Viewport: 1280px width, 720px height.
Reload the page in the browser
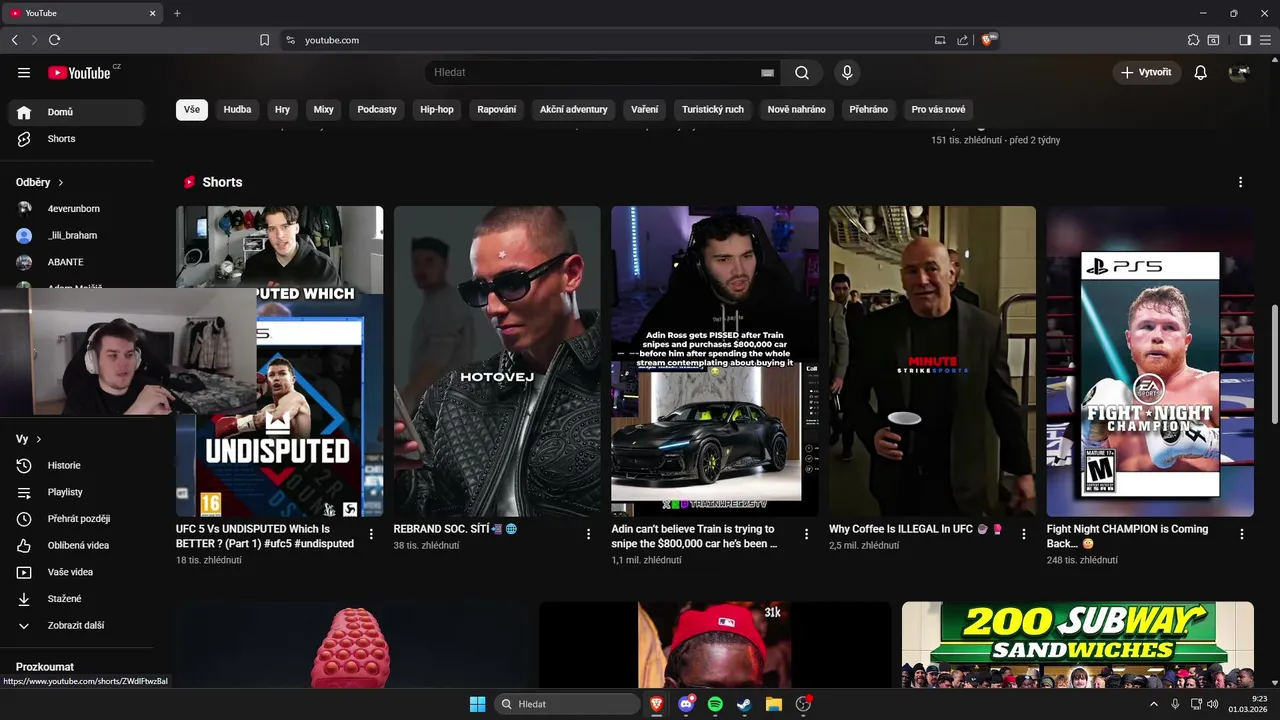[x=54, y=40]
